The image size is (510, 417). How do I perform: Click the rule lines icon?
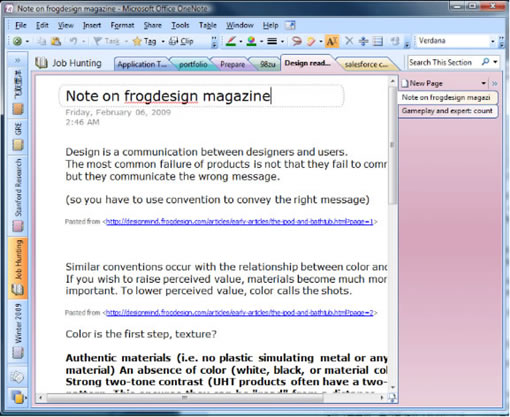[x=378, y=41]
